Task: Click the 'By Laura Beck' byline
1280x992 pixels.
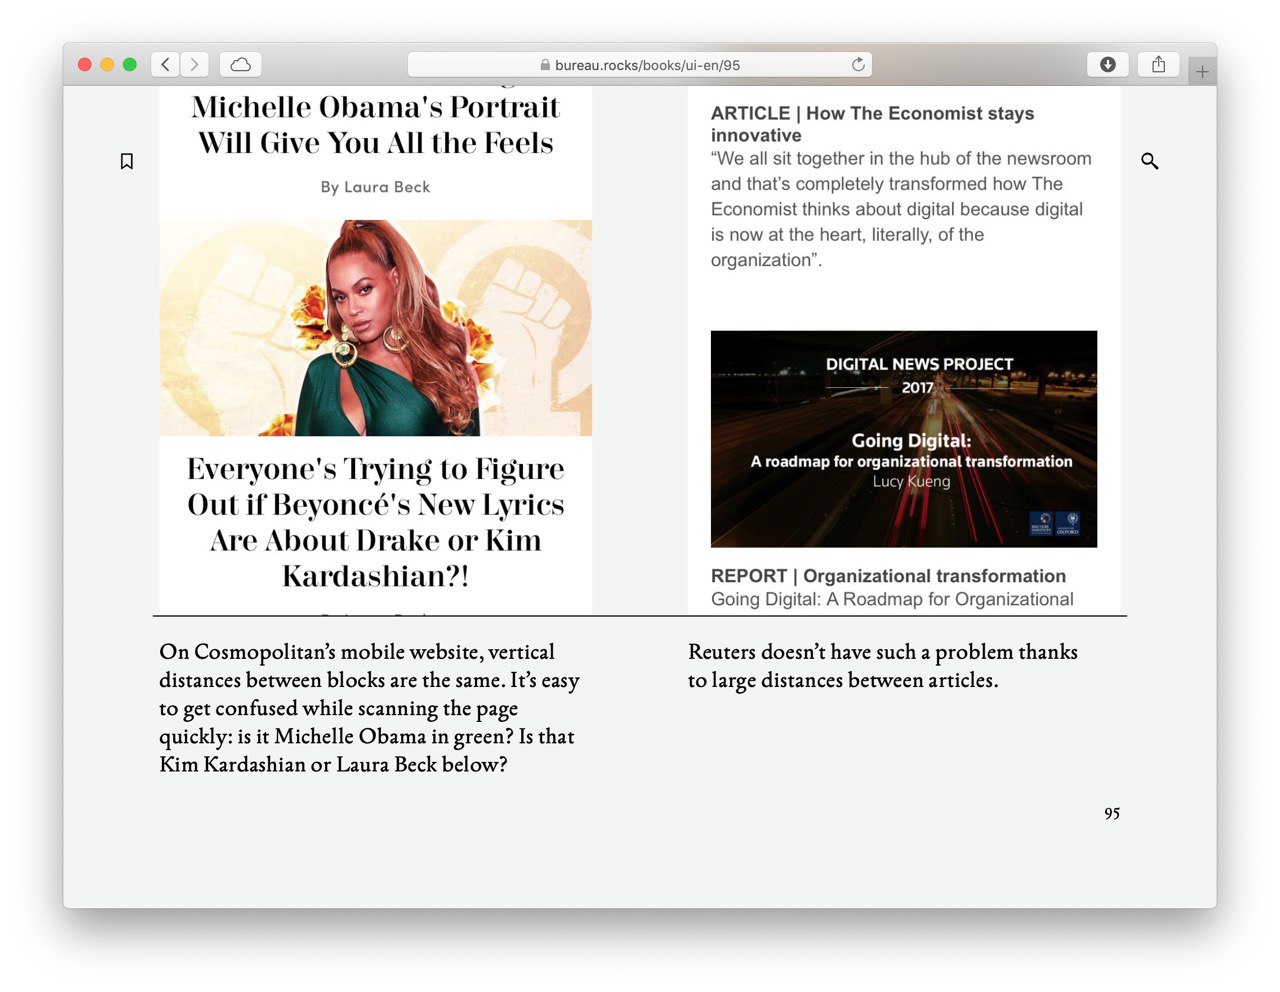Action: pos(376,187)
